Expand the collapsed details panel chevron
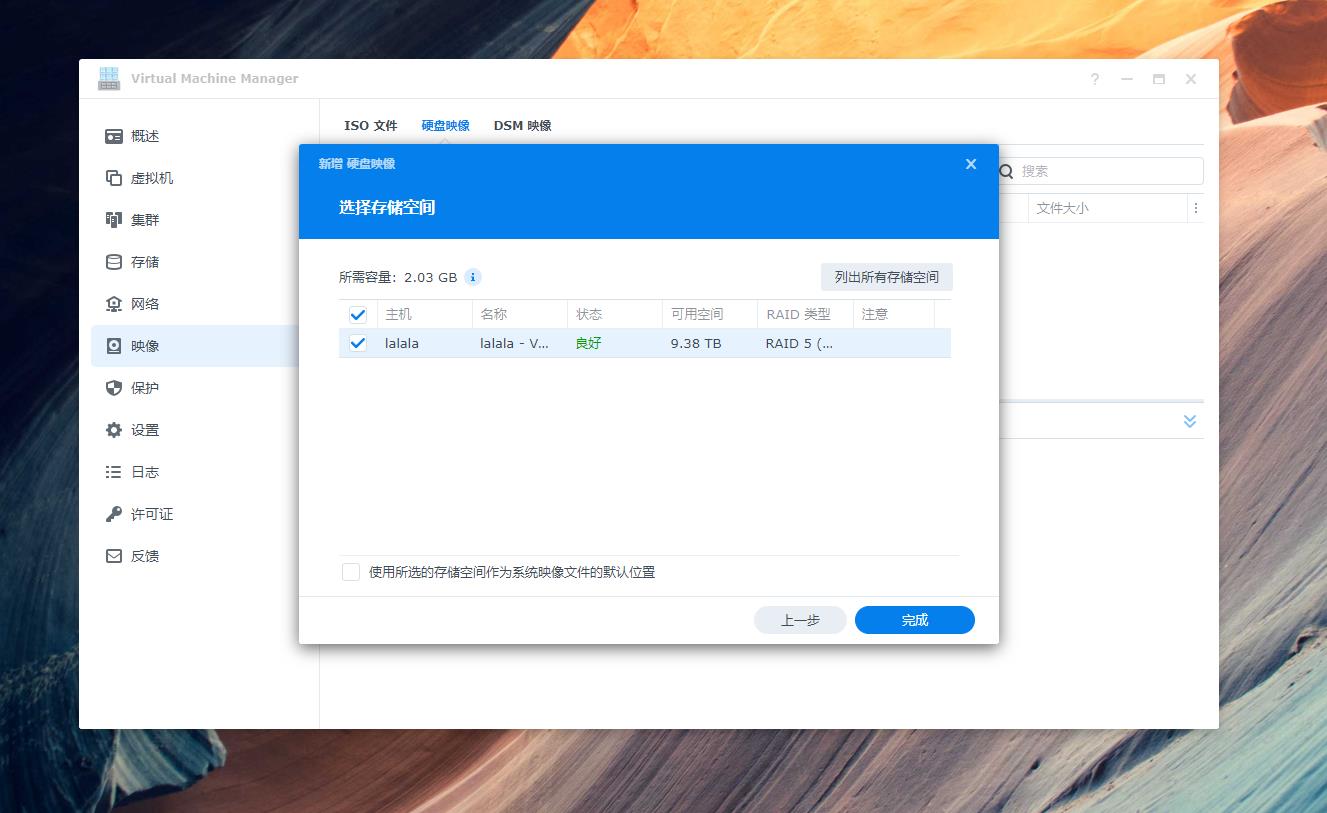 [1189, 421]
